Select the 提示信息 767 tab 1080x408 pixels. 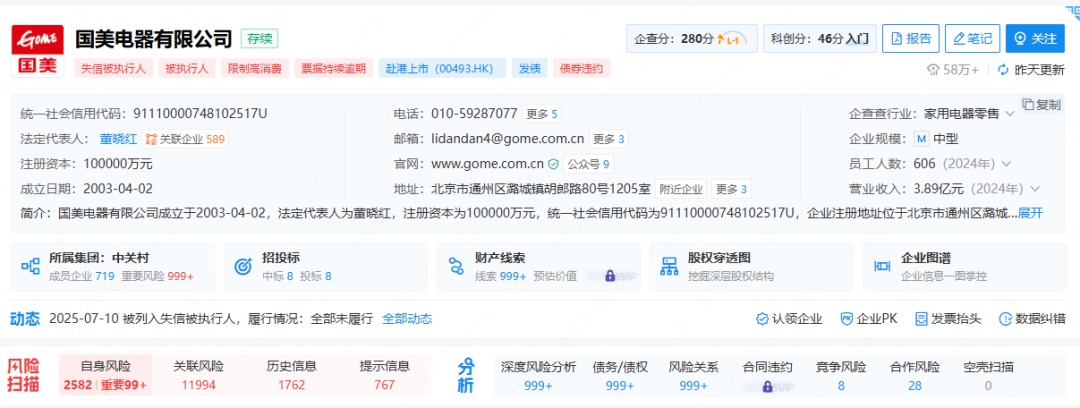pos(384,375)
